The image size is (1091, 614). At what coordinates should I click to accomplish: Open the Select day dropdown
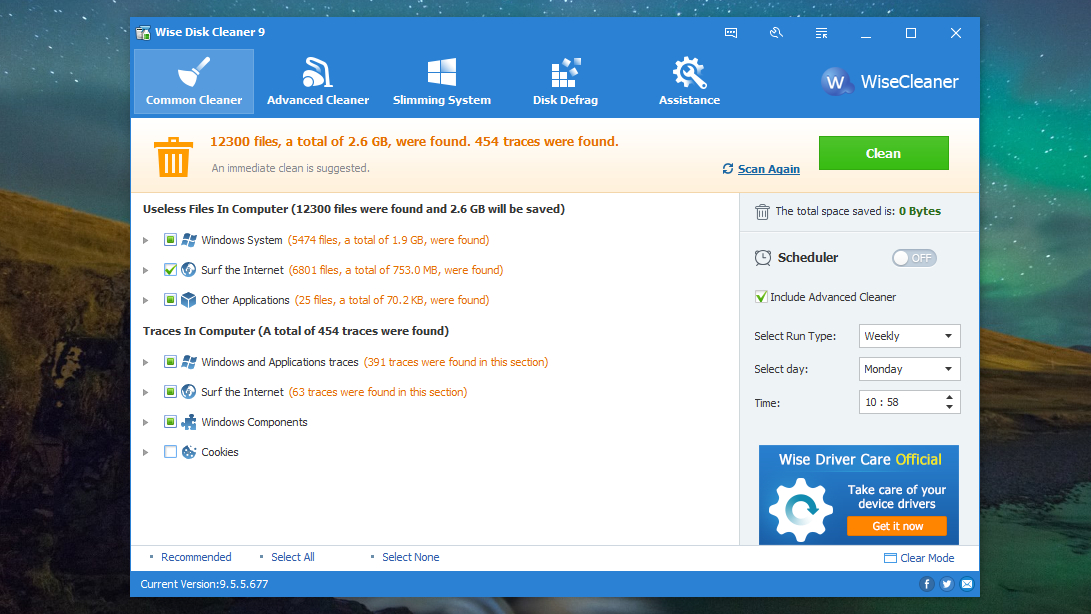point(909,369)
